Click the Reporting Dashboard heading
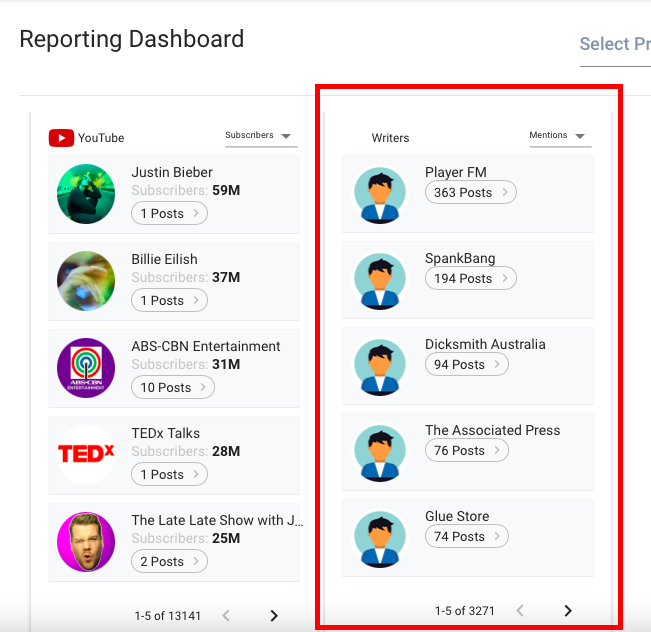Viewport: 651px width, 632px height. pos(132,39)
